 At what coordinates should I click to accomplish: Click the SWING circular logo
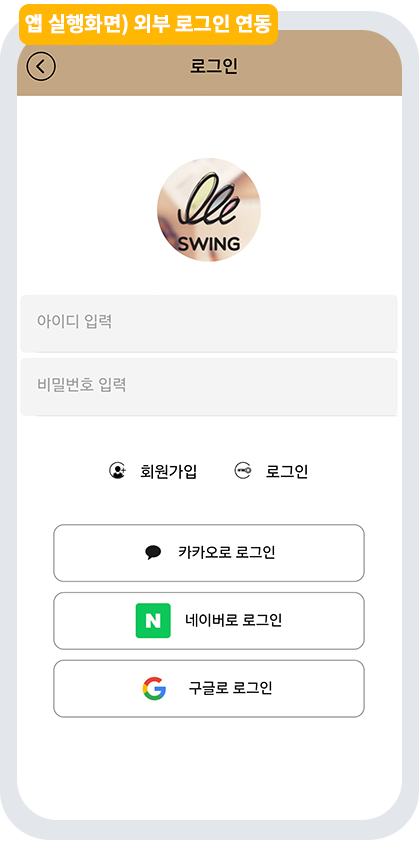pos(209,210)
